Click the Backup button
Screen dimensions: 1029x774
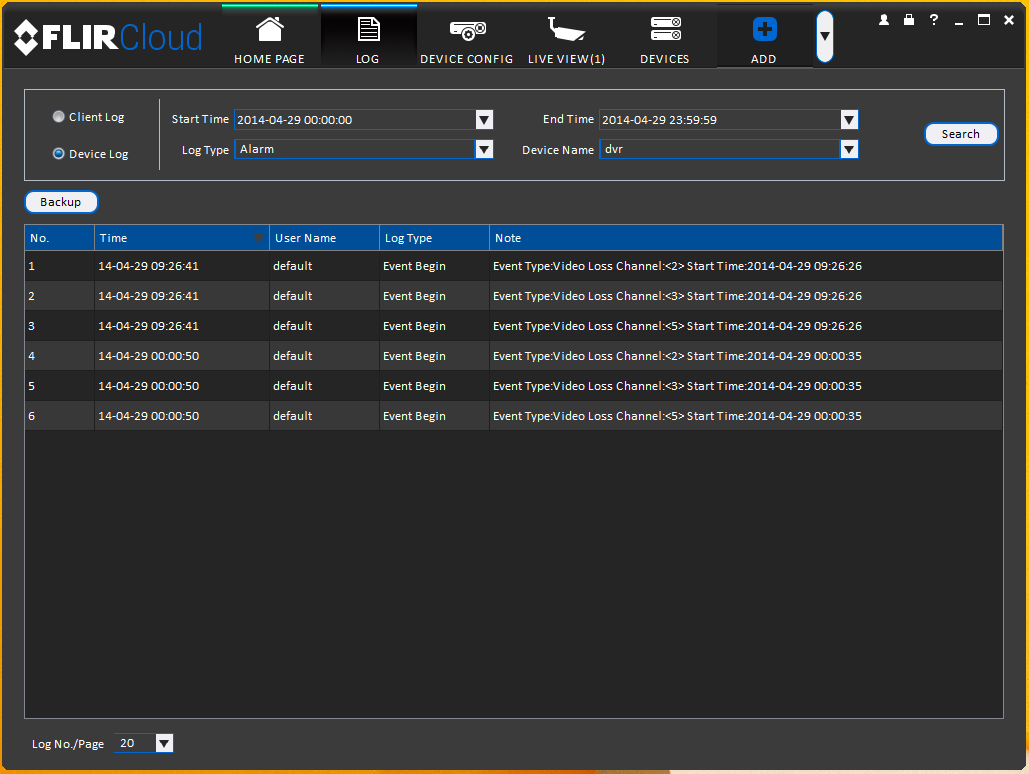pyautogui.click(x=61, y=202)
